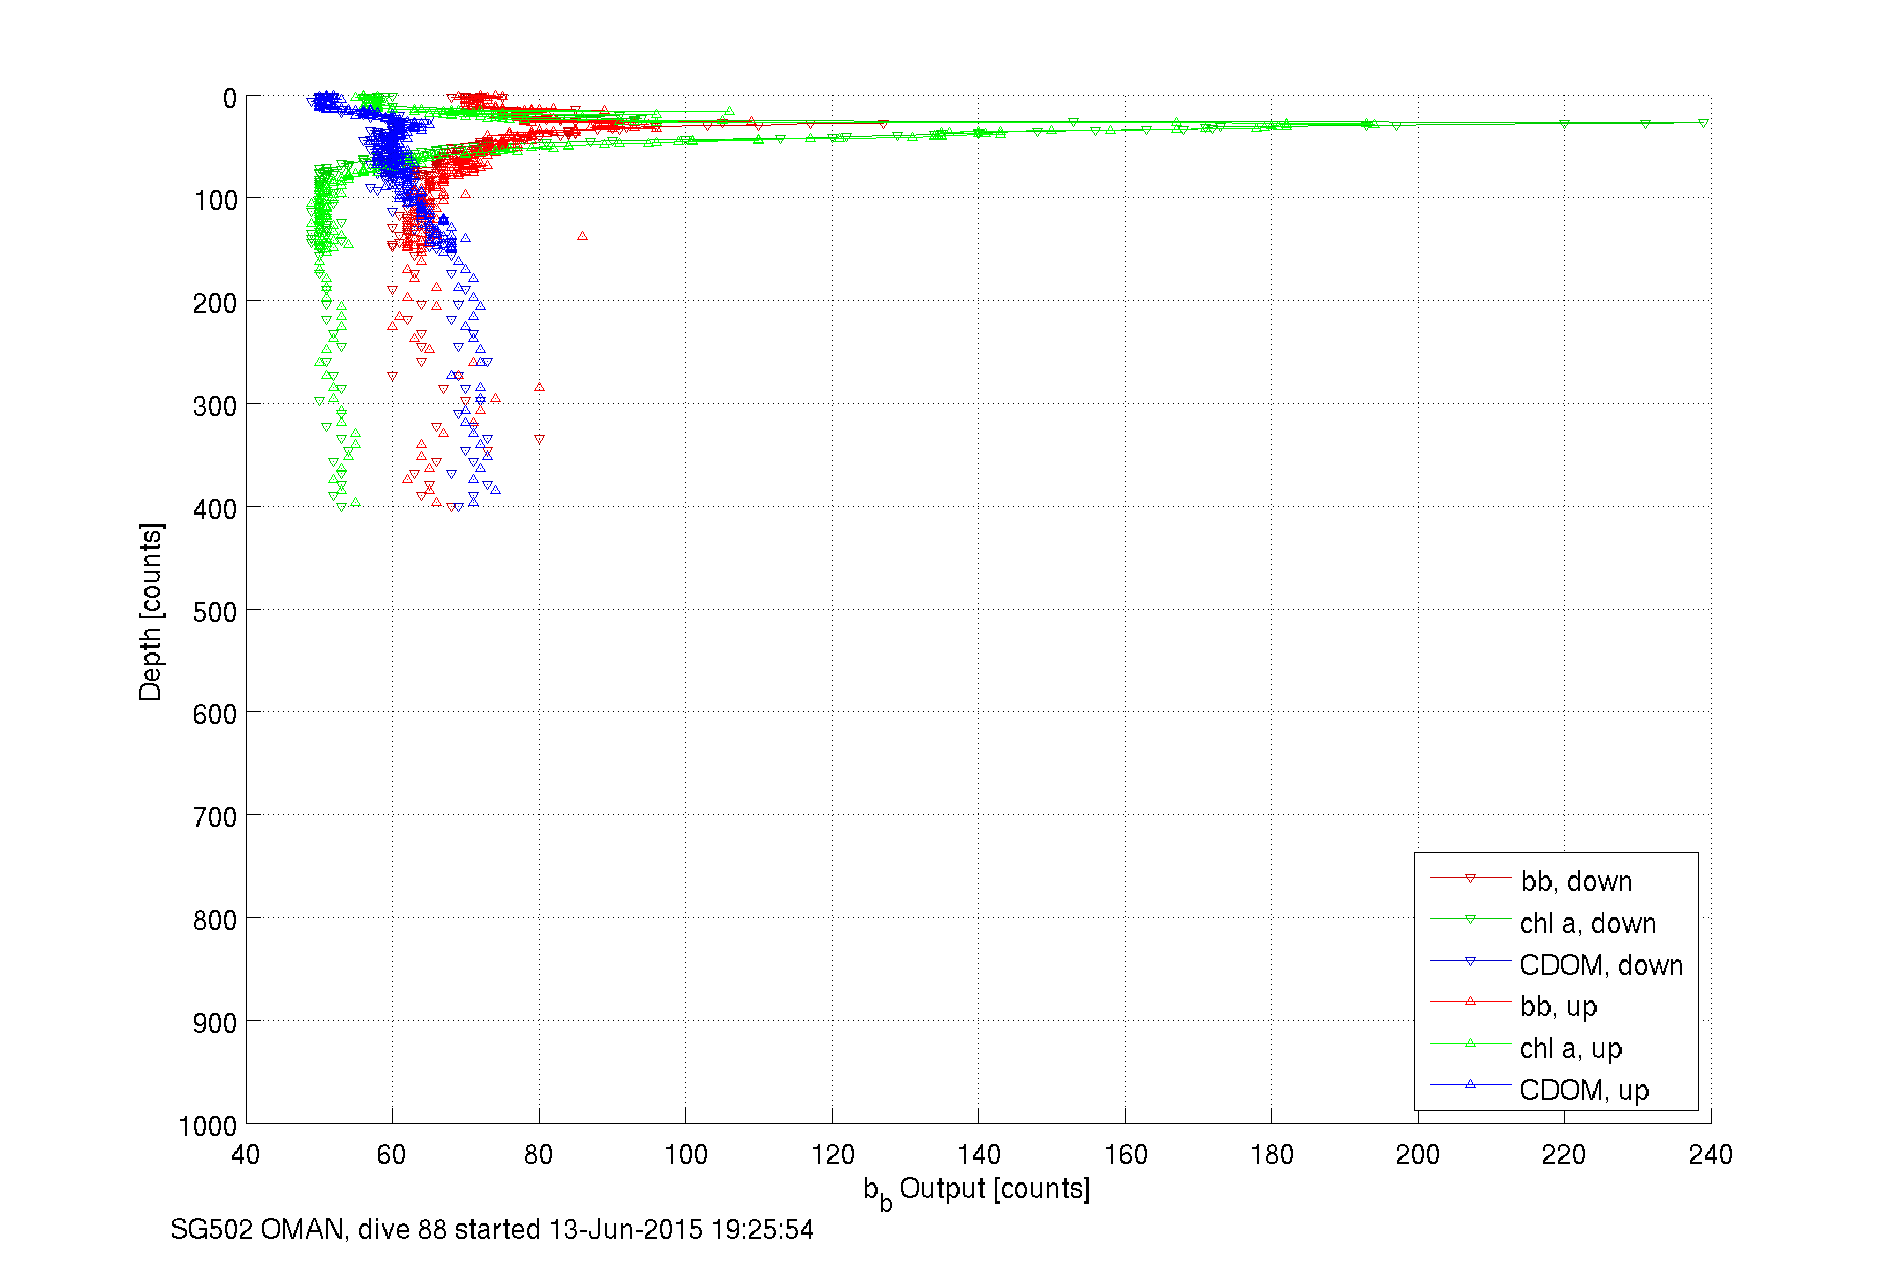Click the y-axis tick label 700
Viewport: 1891px width, 1262px height.
tap(215, 818)
